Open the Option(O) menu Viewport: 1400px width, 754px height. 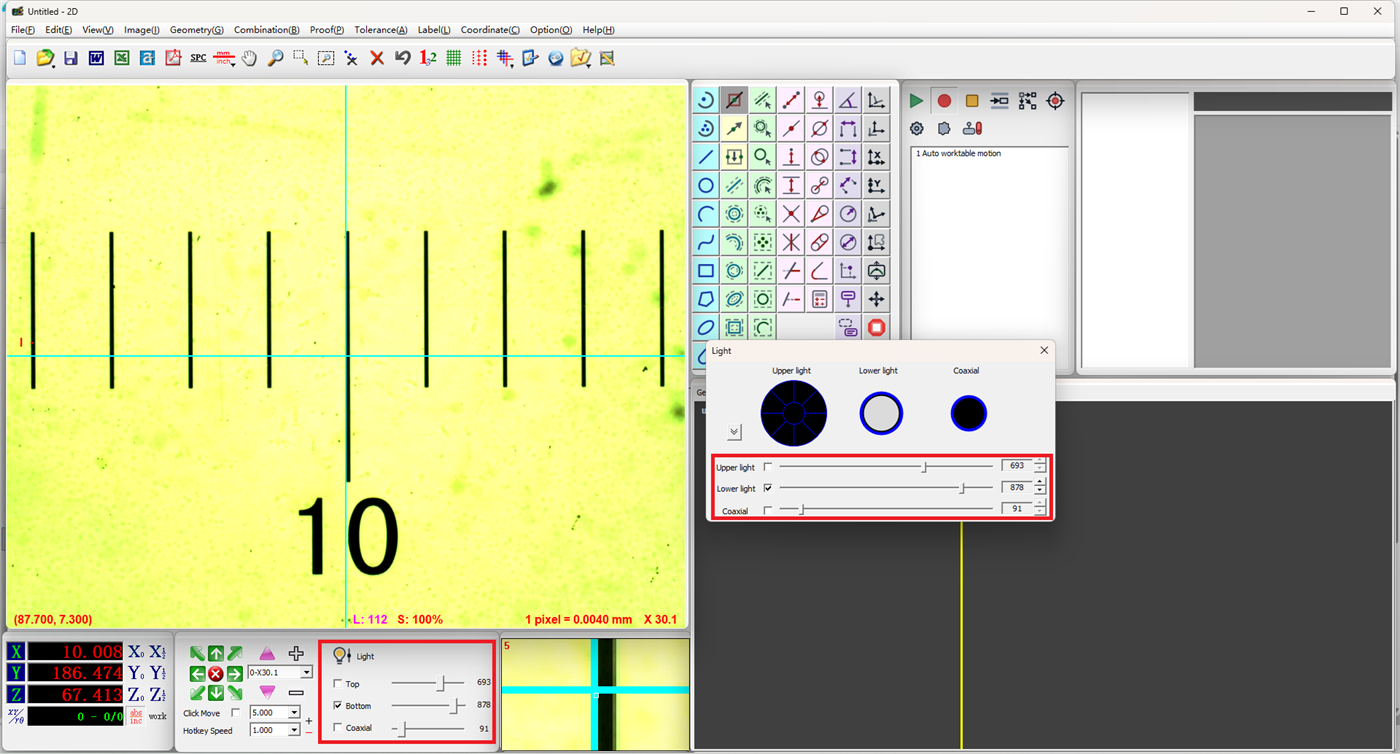(x=551, y=30)
